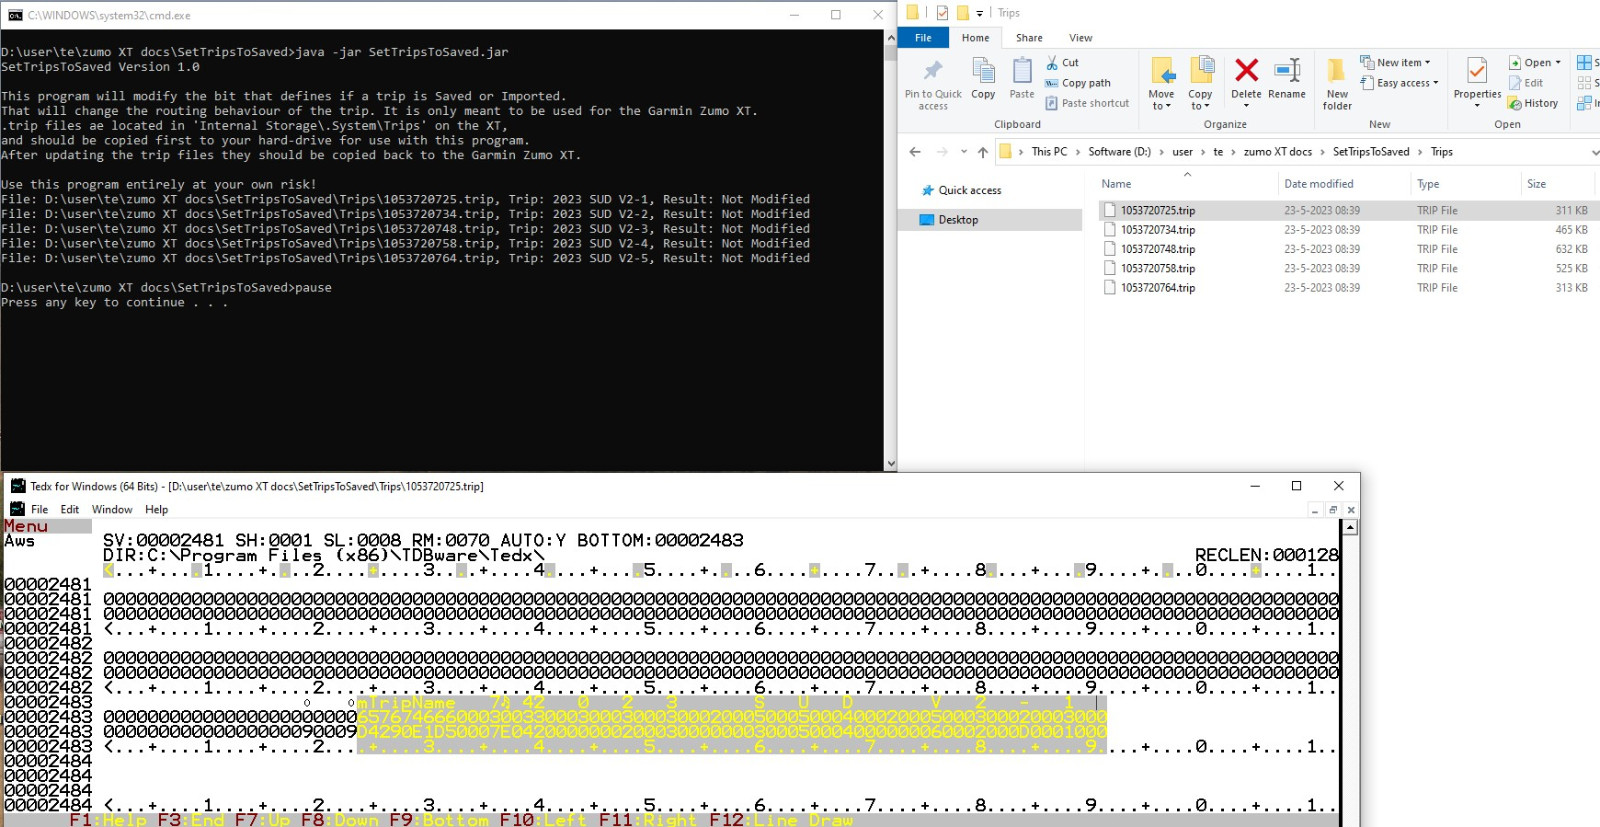Click Tedx document icon beside File menu
The image size is (1600, 827).
click(x=18, y=509)
